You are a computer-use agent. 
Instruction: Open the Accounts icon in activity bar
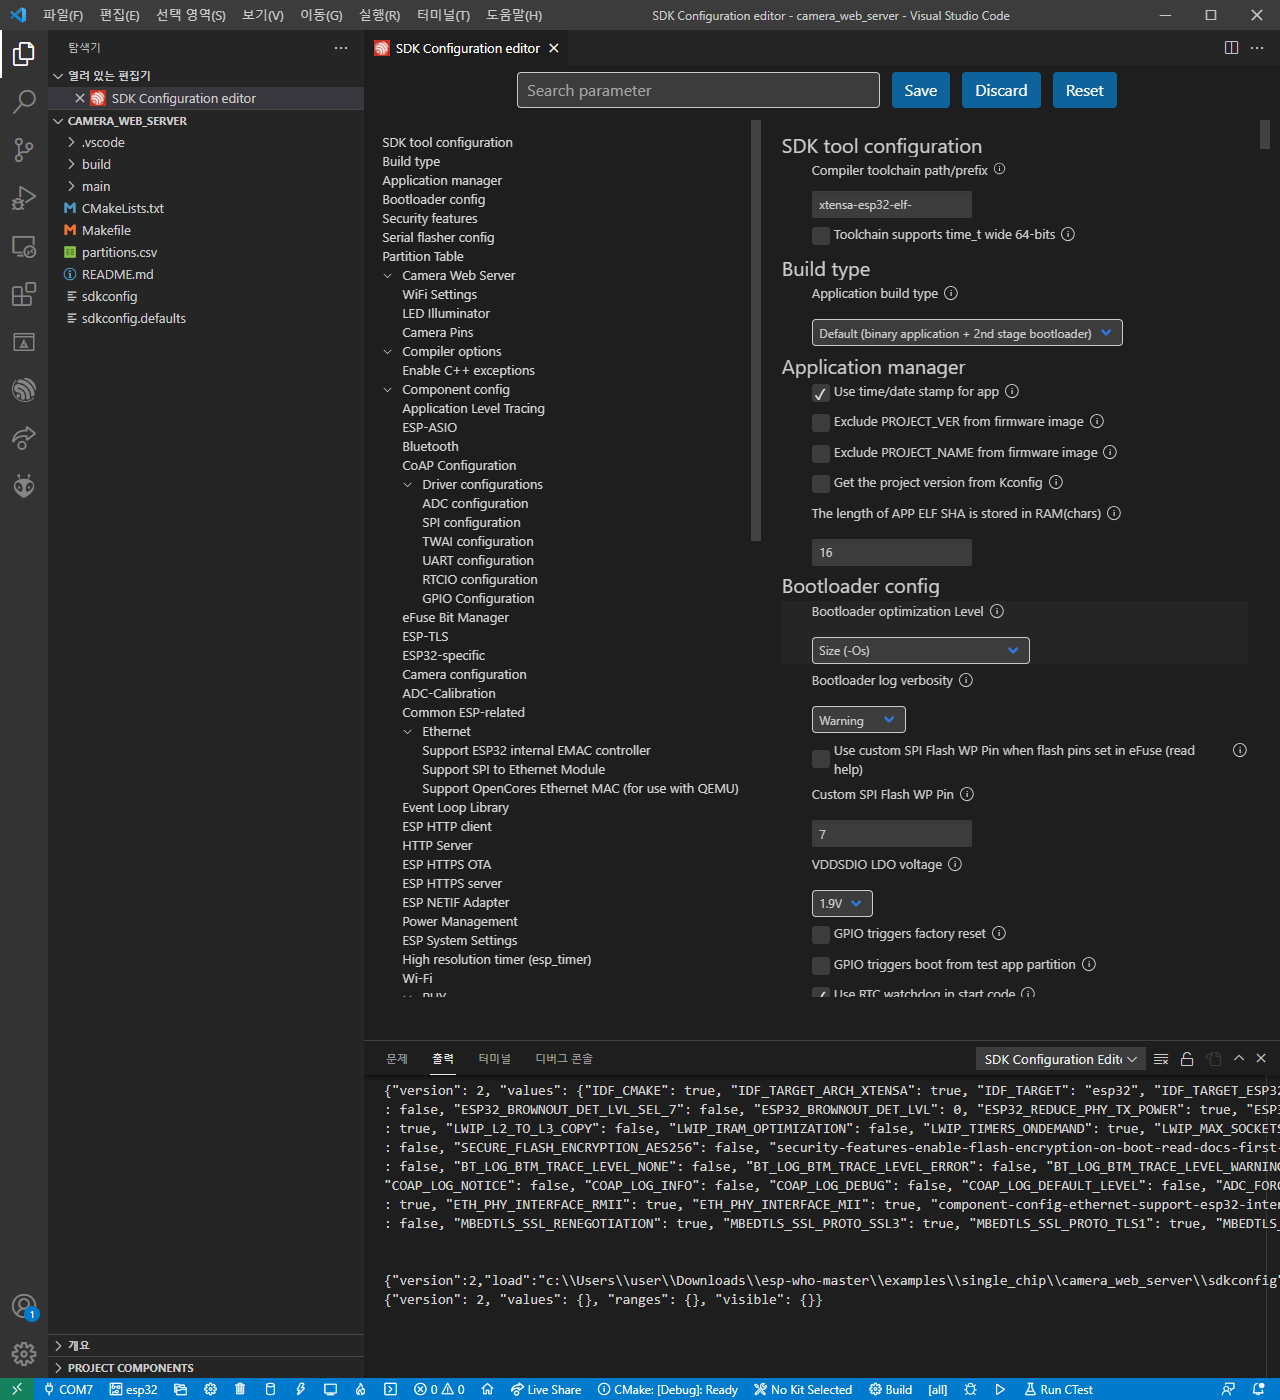tap(24, 1306)
